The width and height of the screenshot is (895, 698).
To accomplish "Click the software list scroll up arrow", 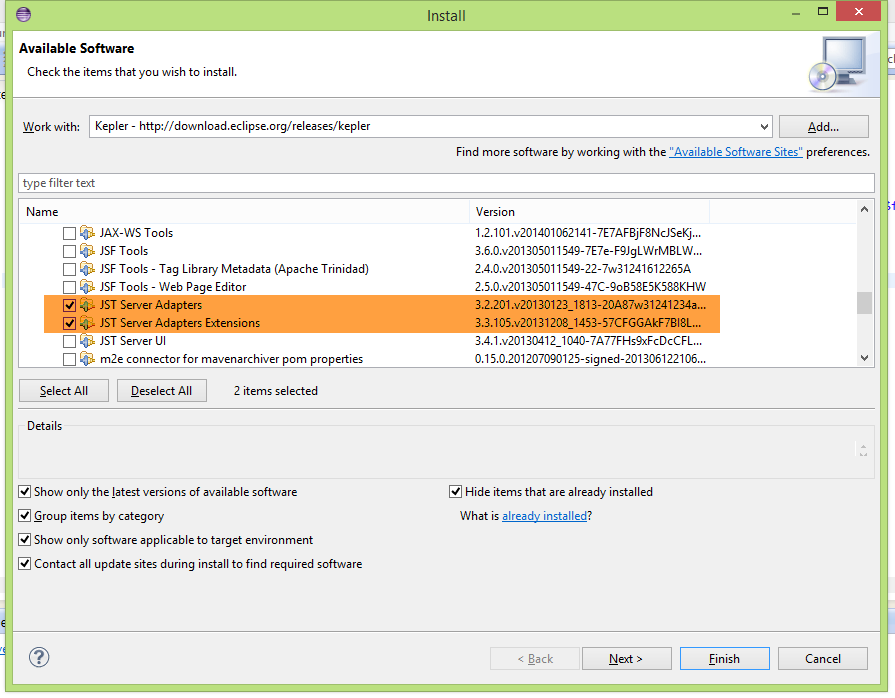I will tap(864, 209).
